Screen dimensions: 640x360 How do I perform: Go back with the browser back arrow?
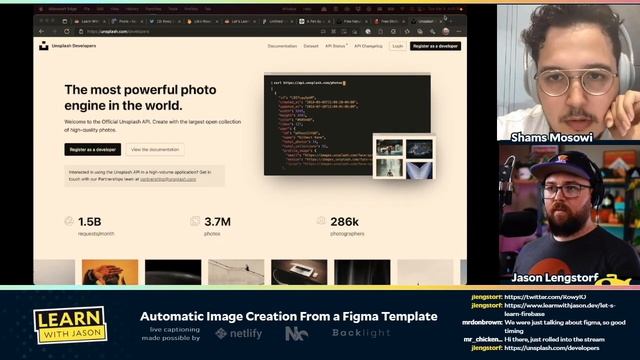(x=42, y=31)
